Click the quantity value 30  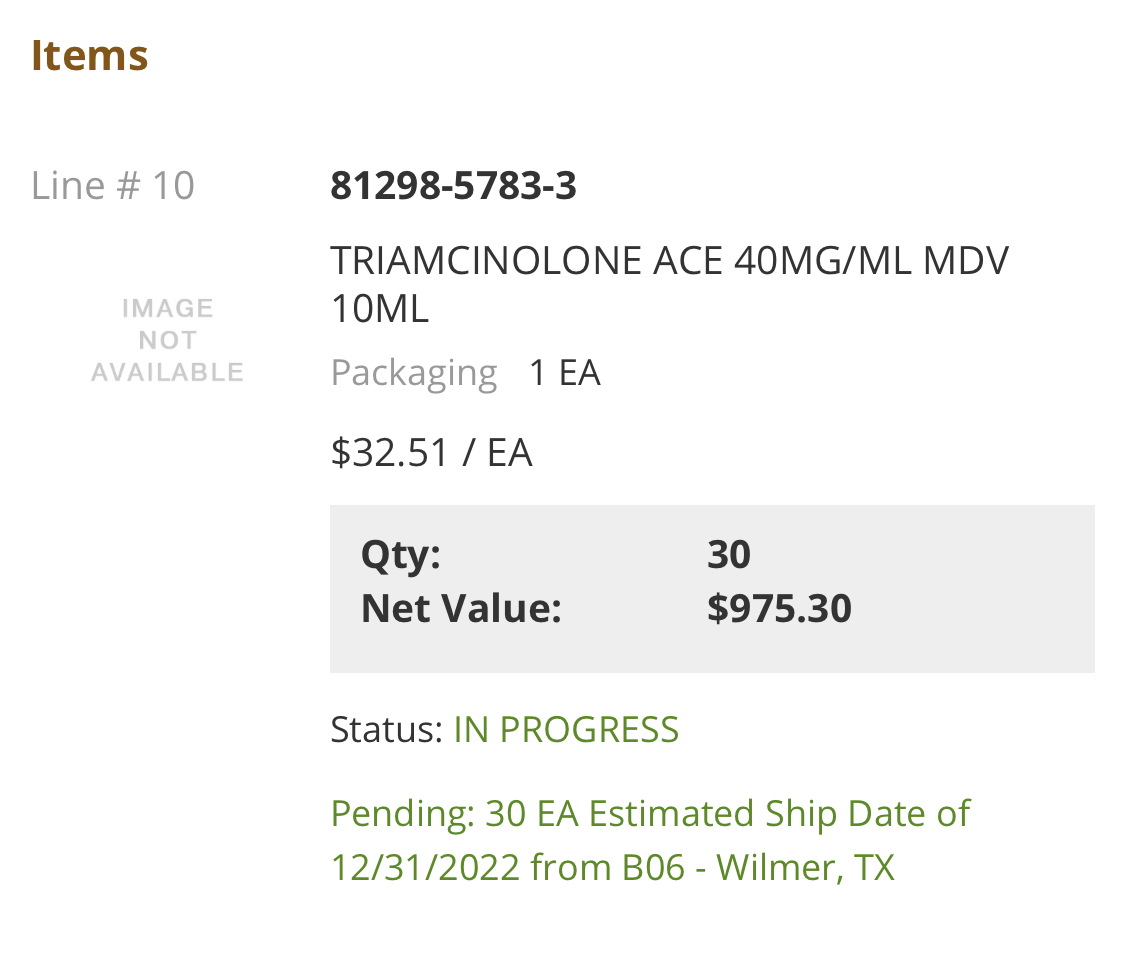(729, 554)
